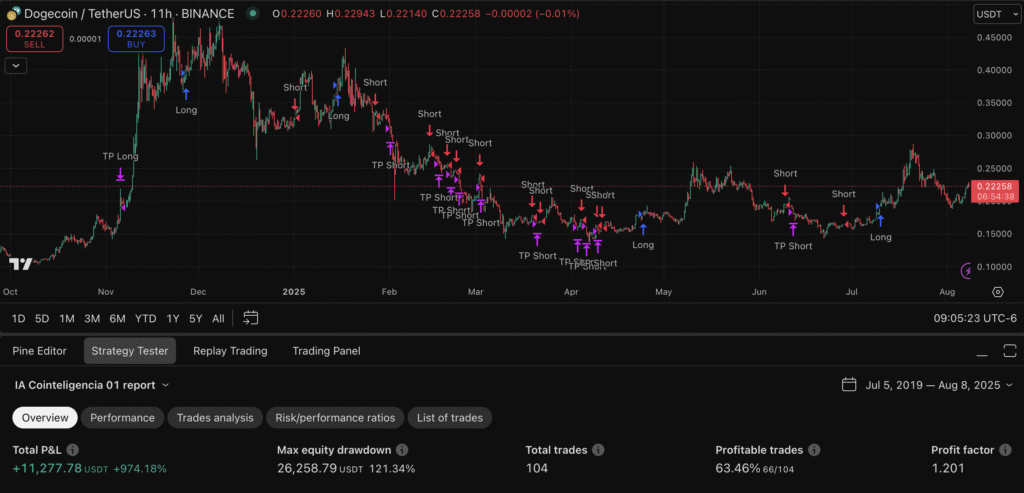
Task: Click the current price label 0.22258
Action: 993,186
